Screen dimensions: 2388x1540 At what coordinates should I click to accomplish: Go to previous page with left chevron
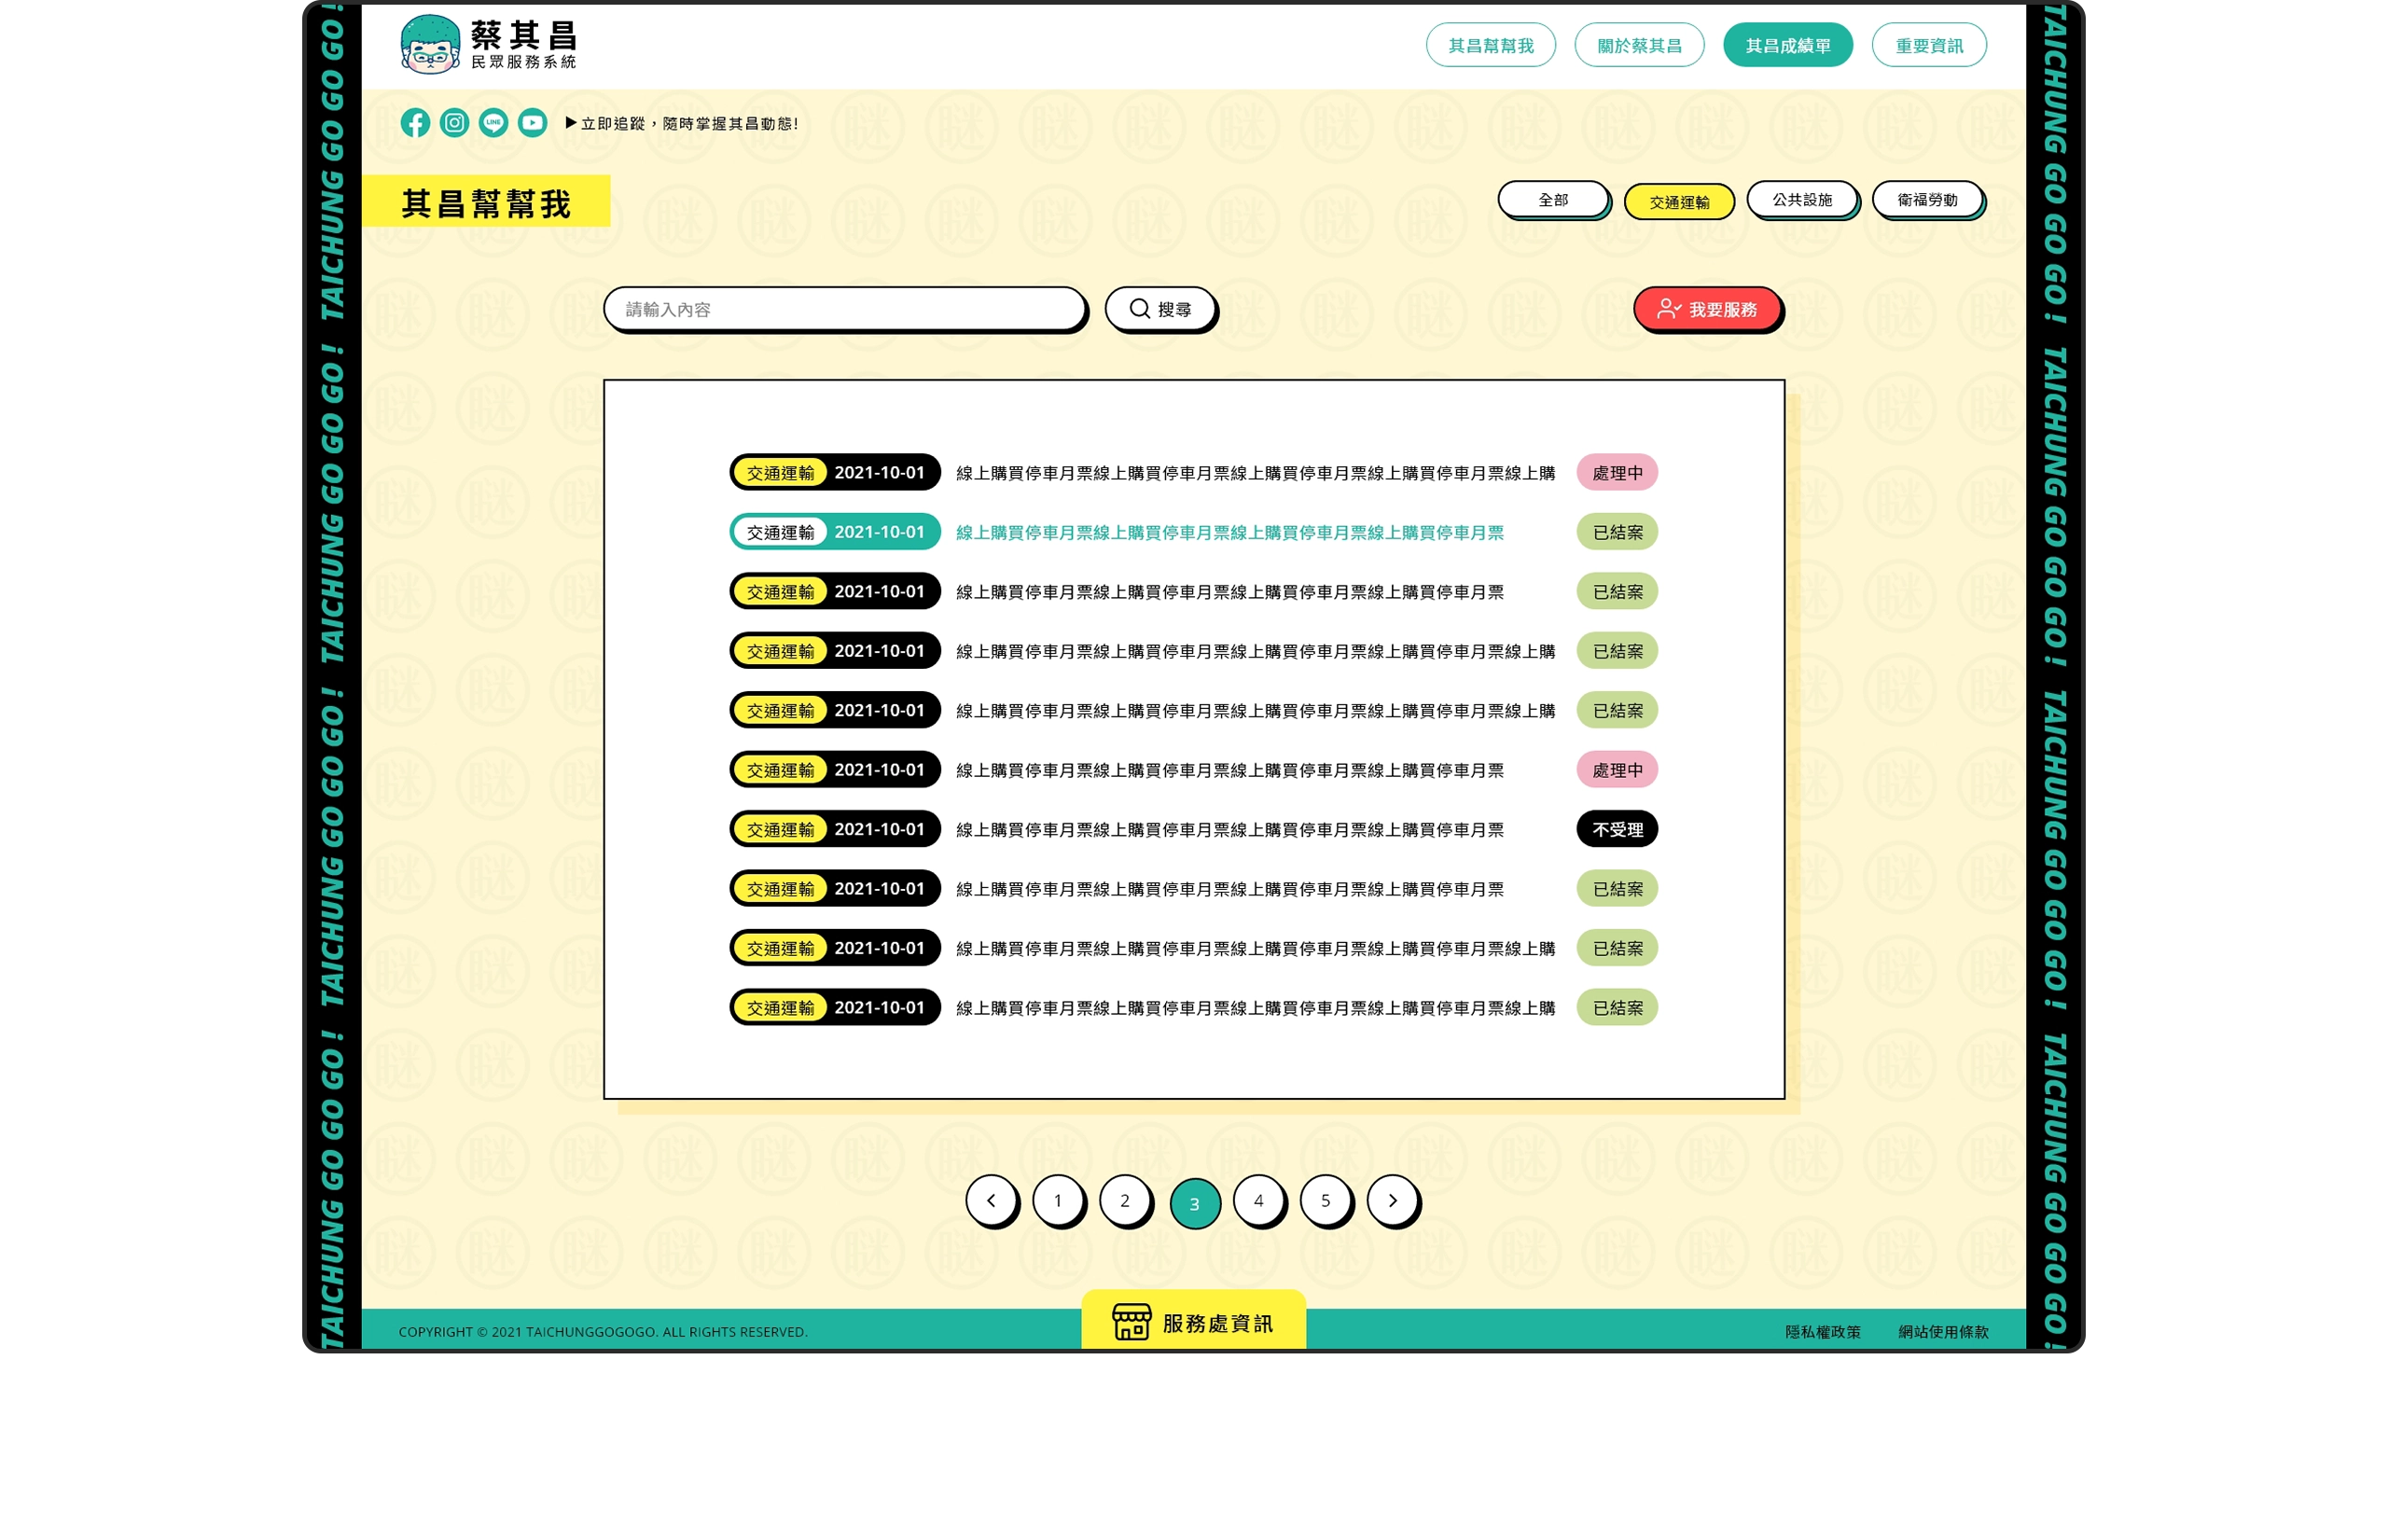pos(991,1200)
